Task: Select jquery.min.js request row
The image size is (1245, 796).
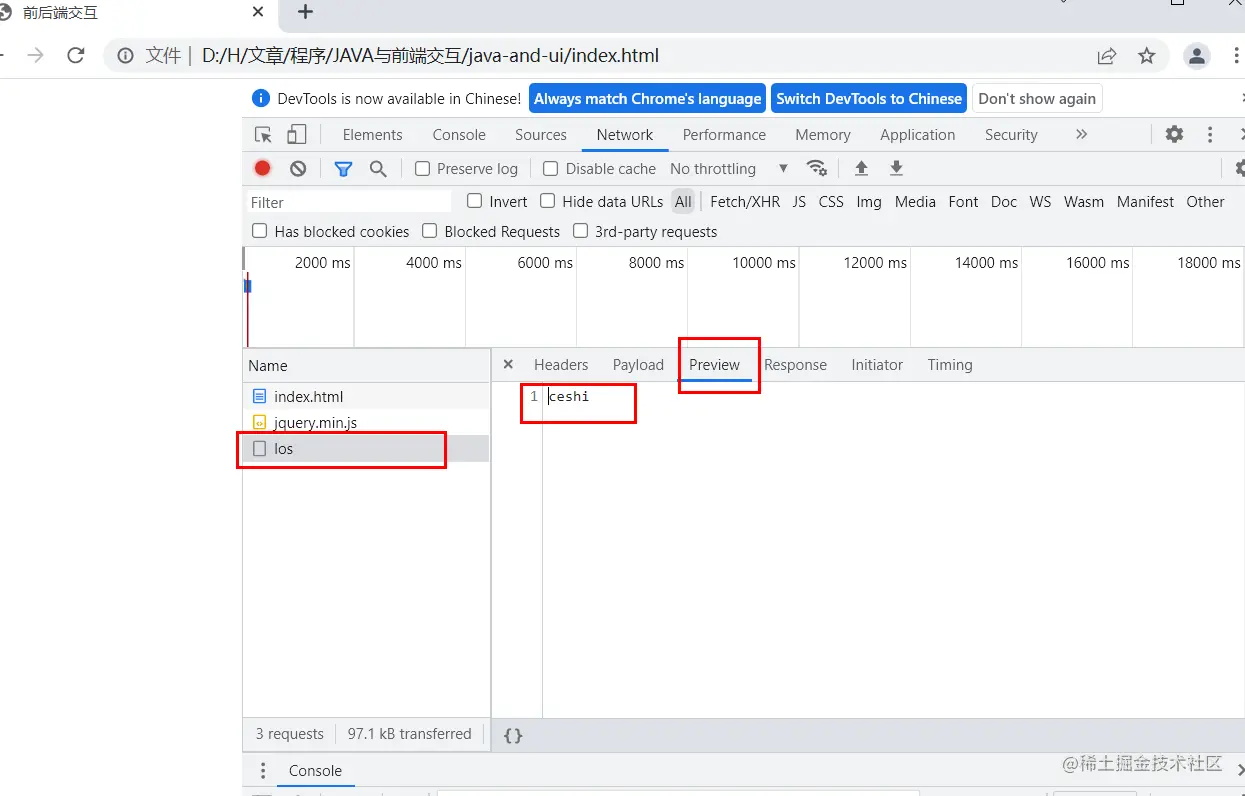Action: point(366,423)
